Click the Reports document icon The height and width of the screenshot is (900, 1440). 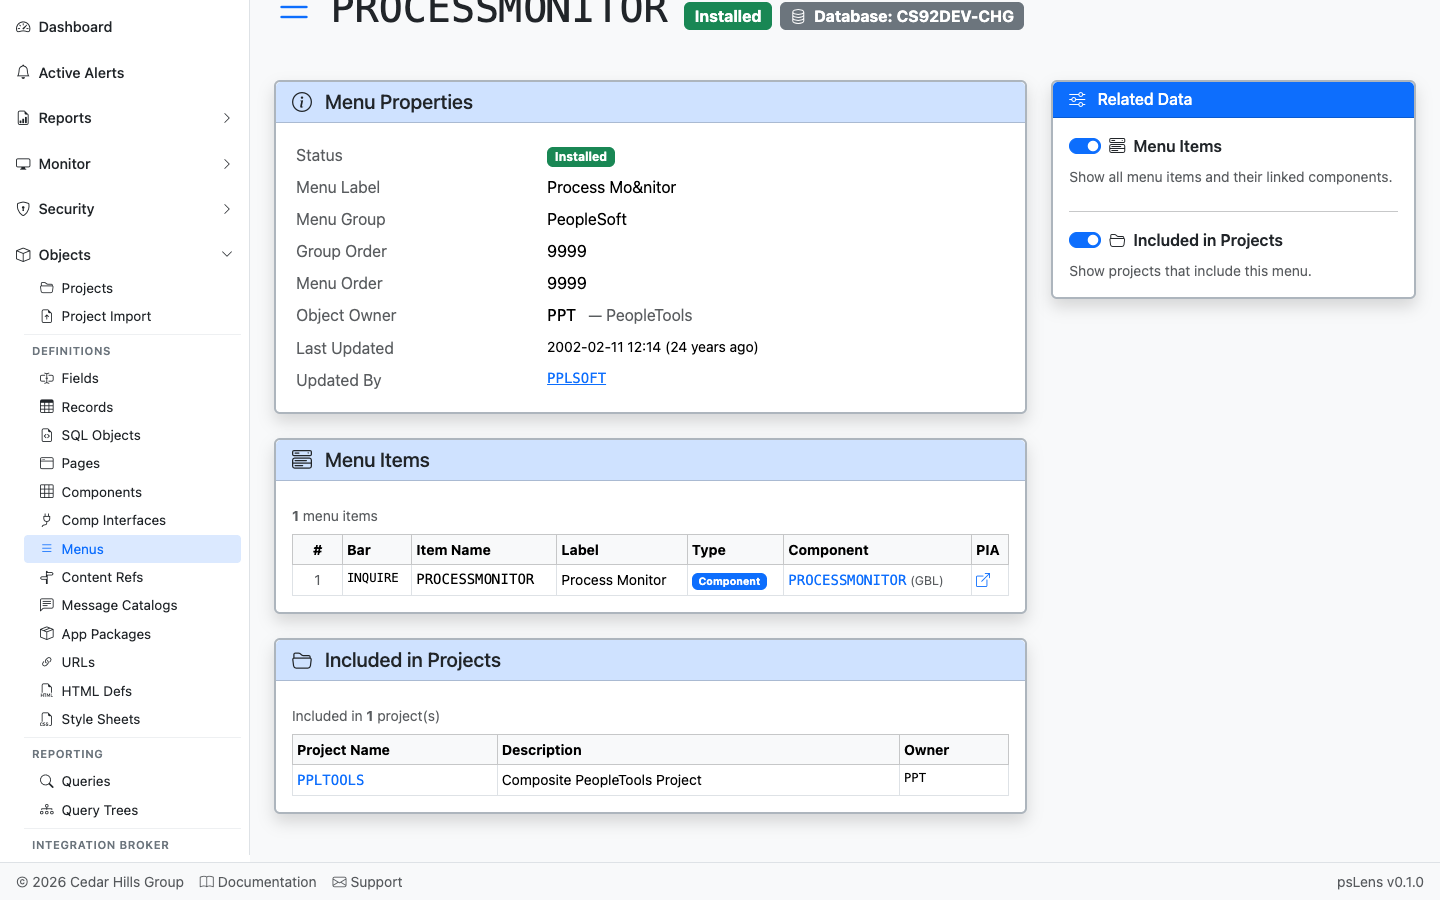(23, 118)
